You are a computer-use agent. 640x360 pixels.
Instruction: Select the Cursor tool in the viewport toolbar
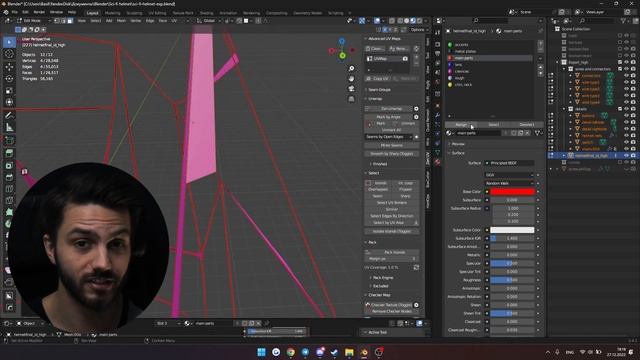(9, 54)
